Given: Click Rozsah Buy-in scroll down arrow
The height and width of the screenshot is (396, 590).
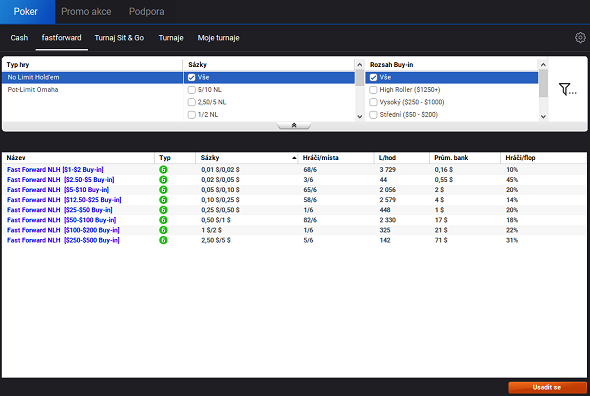Looking at the screenshot, I should tap(543, 116).
